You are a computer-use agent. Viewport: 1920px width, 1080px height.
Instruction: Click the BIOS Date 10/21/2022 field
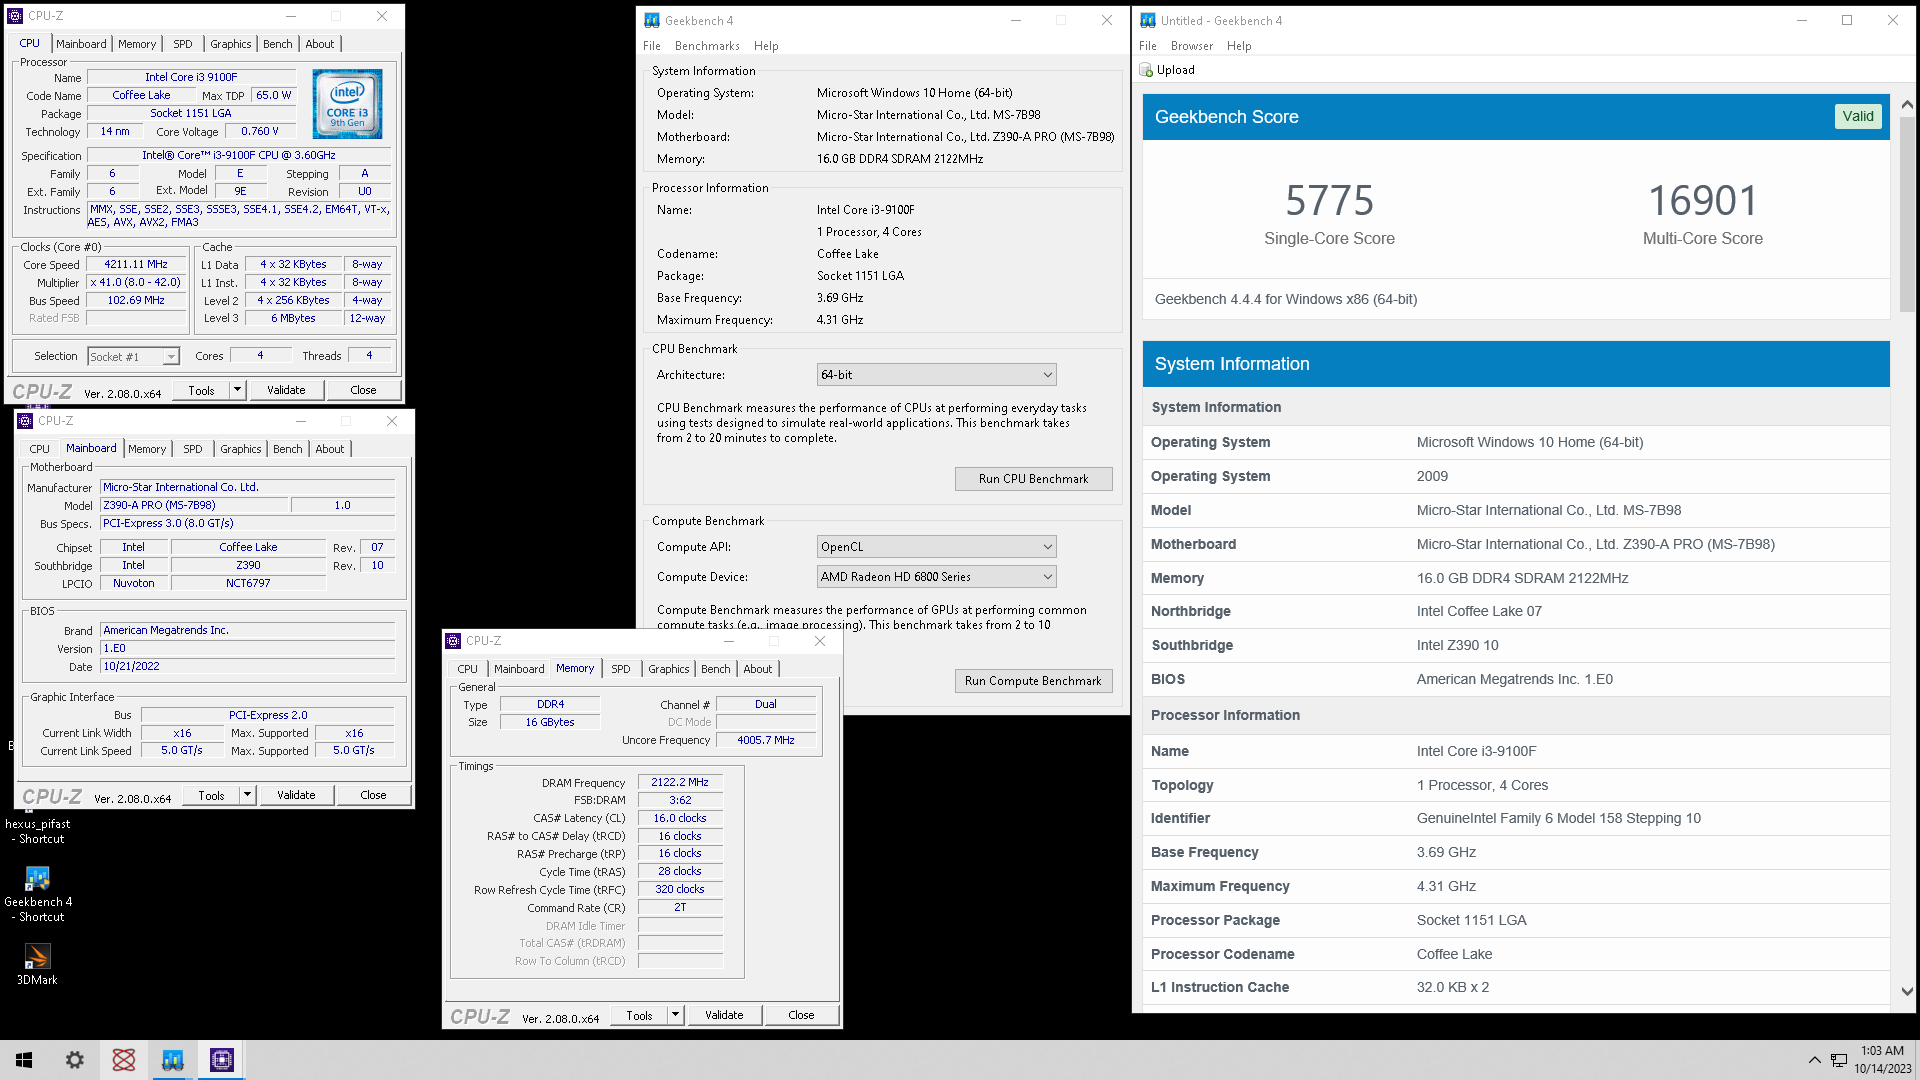(x=248, y=667)
